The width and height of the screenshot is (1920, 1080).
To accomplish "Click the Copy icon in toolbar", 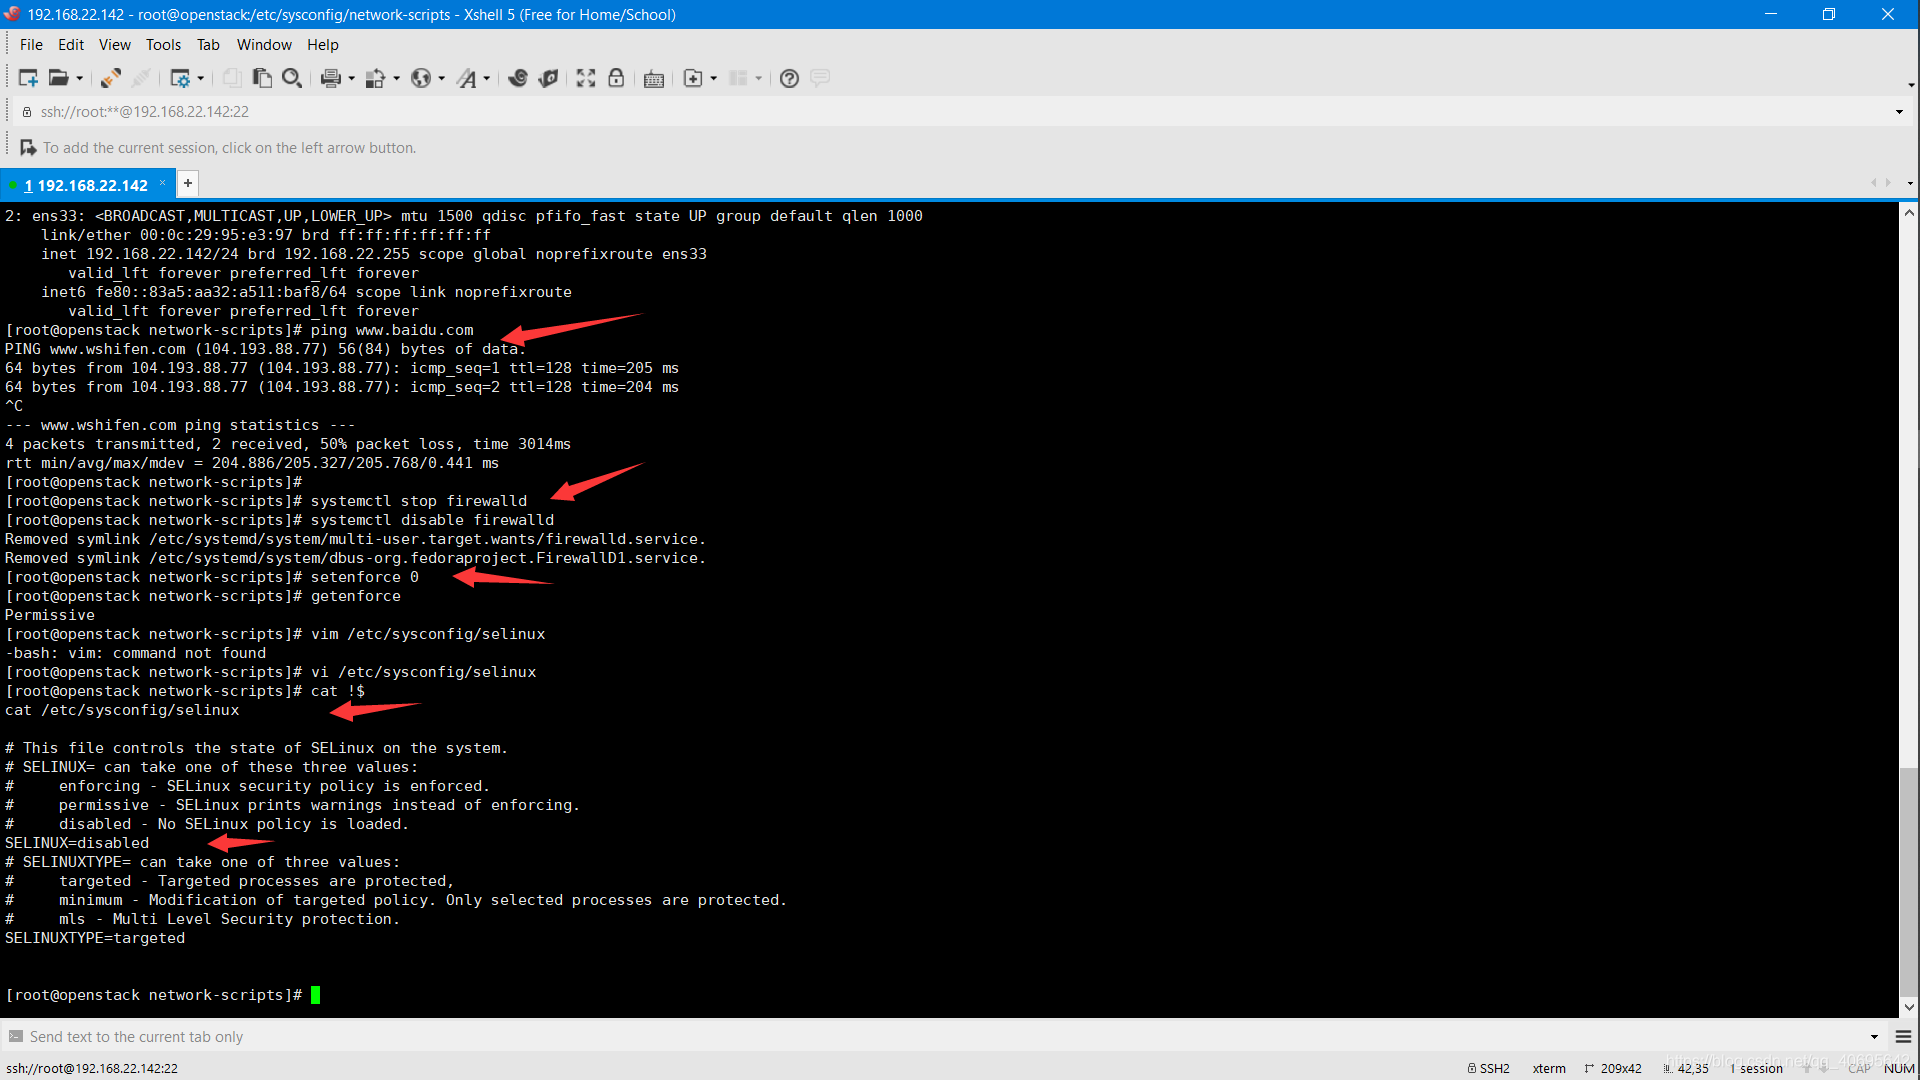I will (x=232, y=78).
